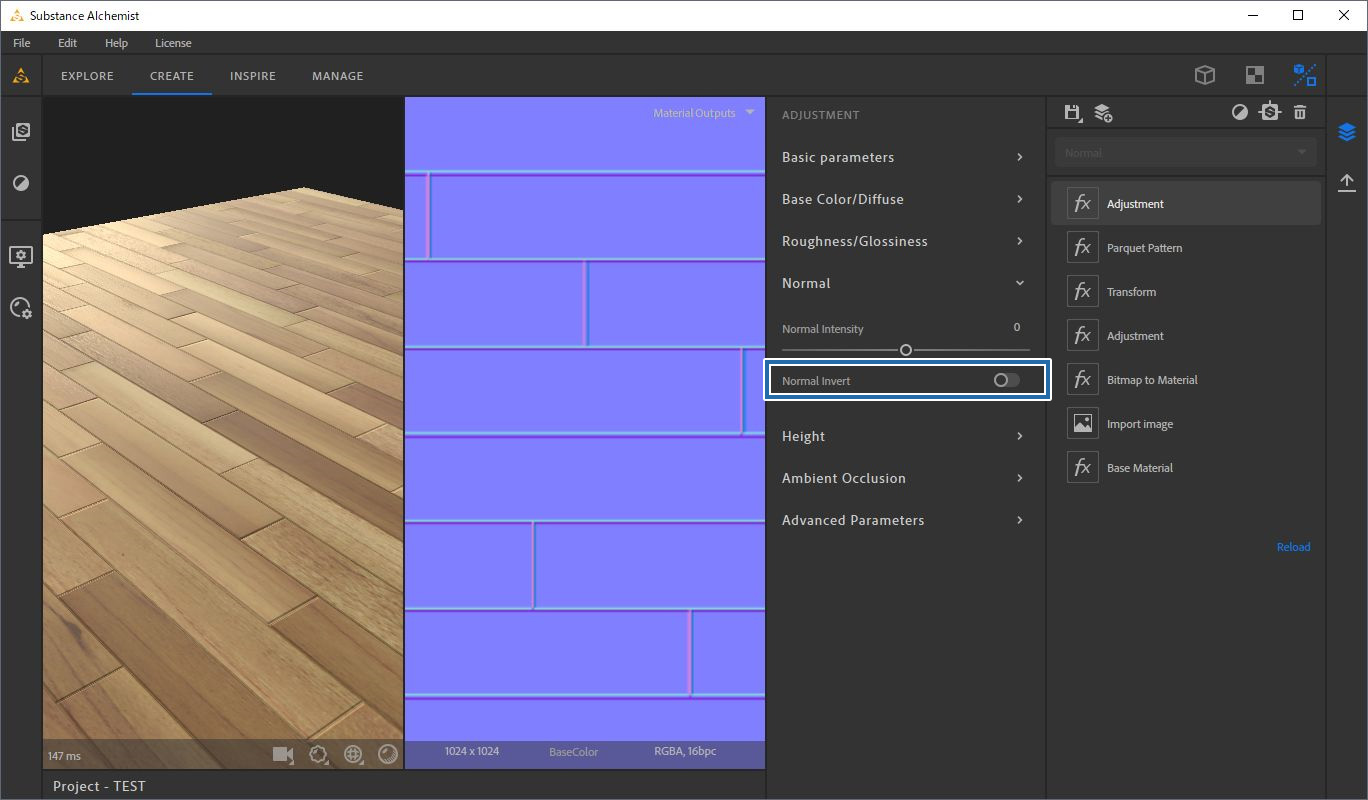Click the BaseColor label in 2D view
Screen dimensions: 1368x800
[574, 752]
